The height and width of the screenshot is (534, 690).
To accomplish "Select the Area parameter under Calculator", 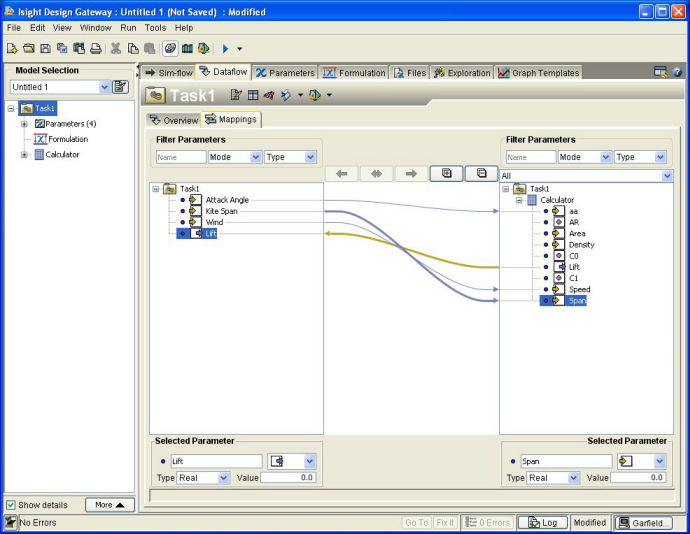I will pos(577,234).
